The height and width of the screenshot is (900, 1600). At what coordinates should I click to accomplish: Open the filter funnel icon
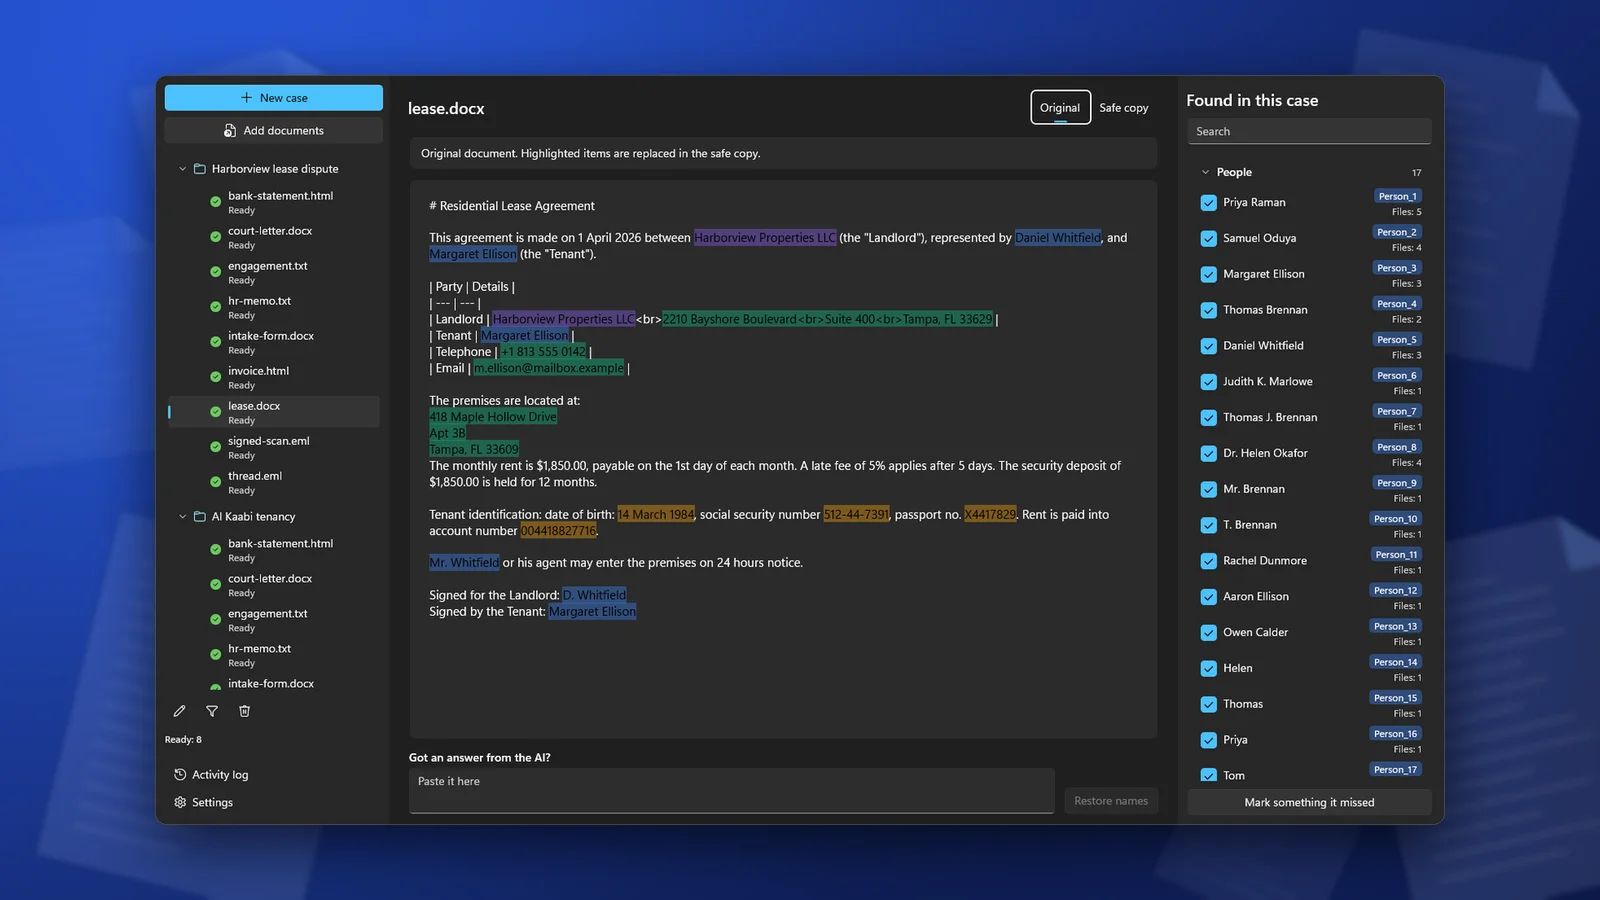click(212, 711)
